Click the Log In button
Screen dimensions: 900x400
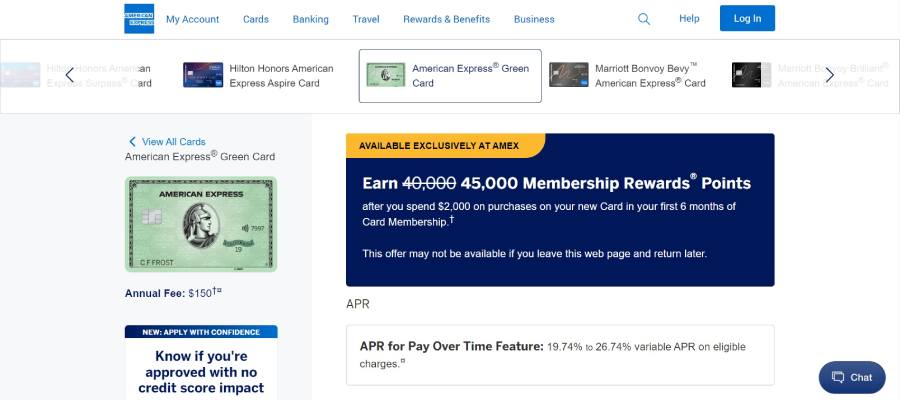coord(747,18)
